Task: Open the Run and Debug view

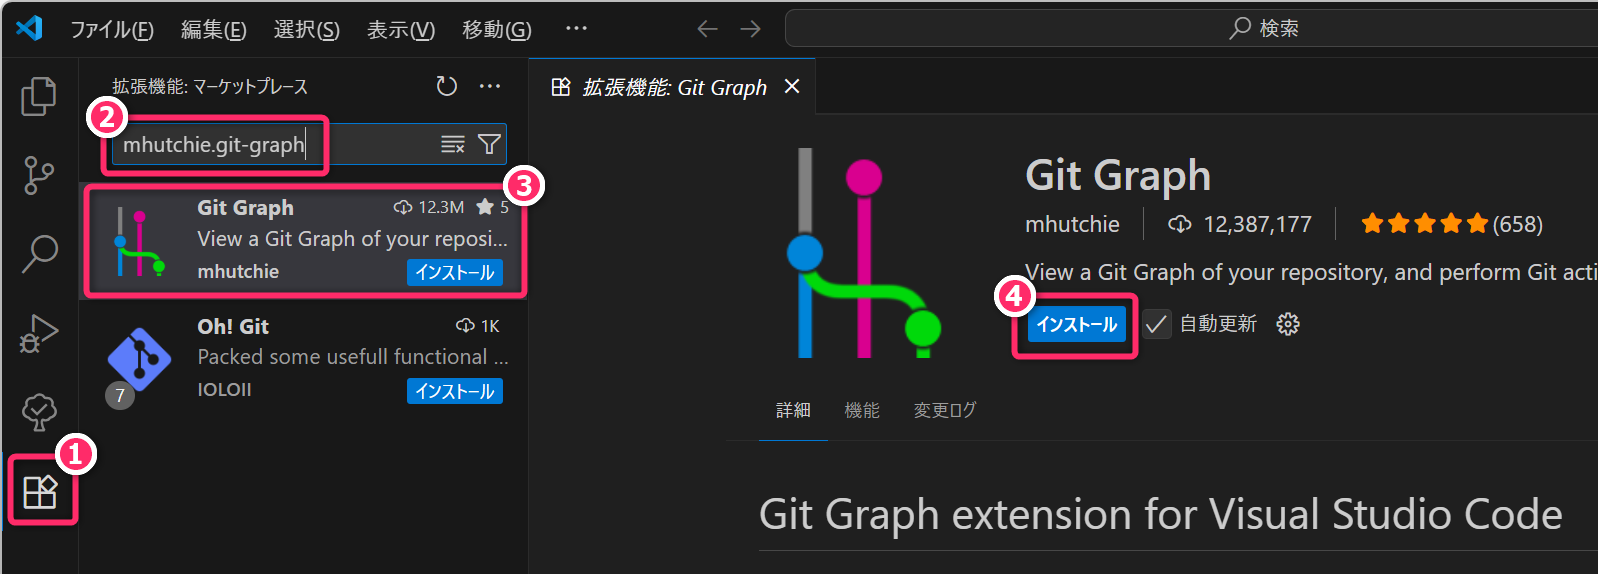Action: (39, 333)
